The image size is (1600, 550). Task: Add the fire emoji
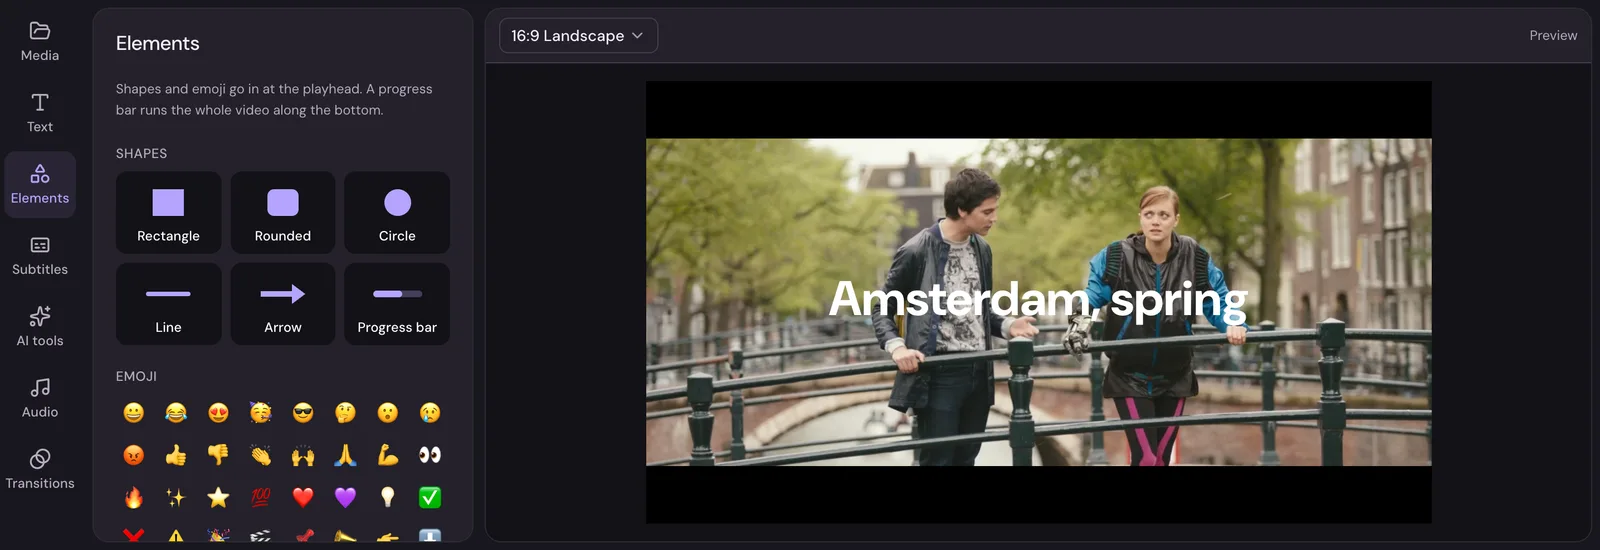[x=133, y=497]
